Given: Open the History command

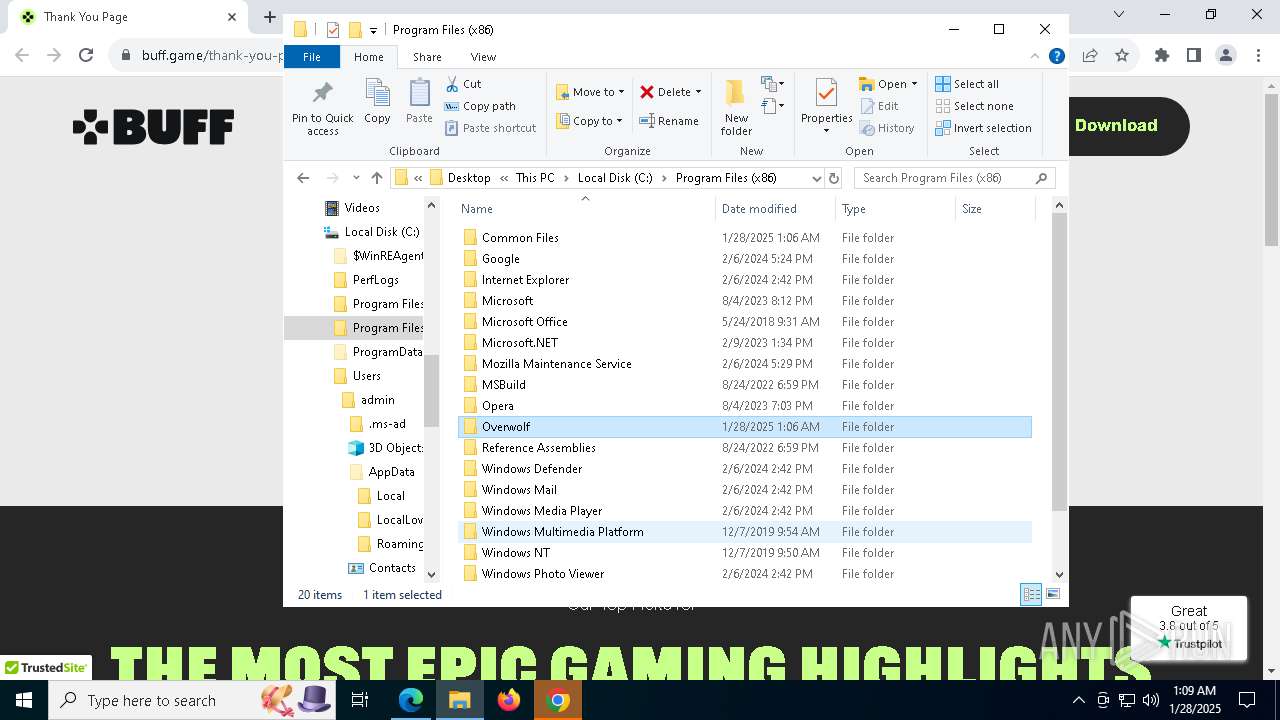Looking at the screenshot, I should point(887,128).
